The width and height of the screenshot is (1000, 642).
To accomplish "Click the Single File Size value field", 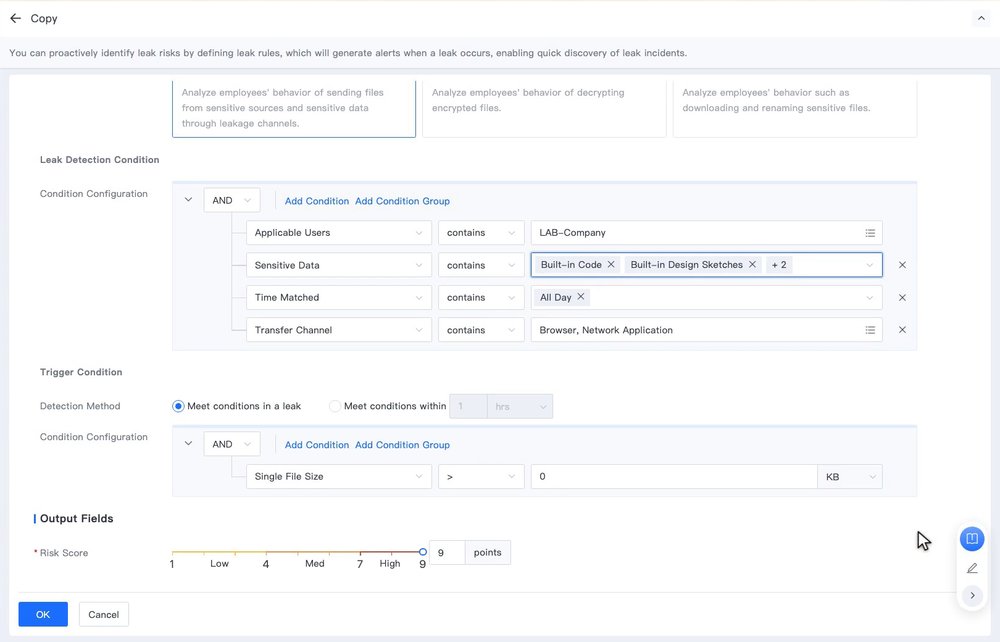I will (674, 477).
